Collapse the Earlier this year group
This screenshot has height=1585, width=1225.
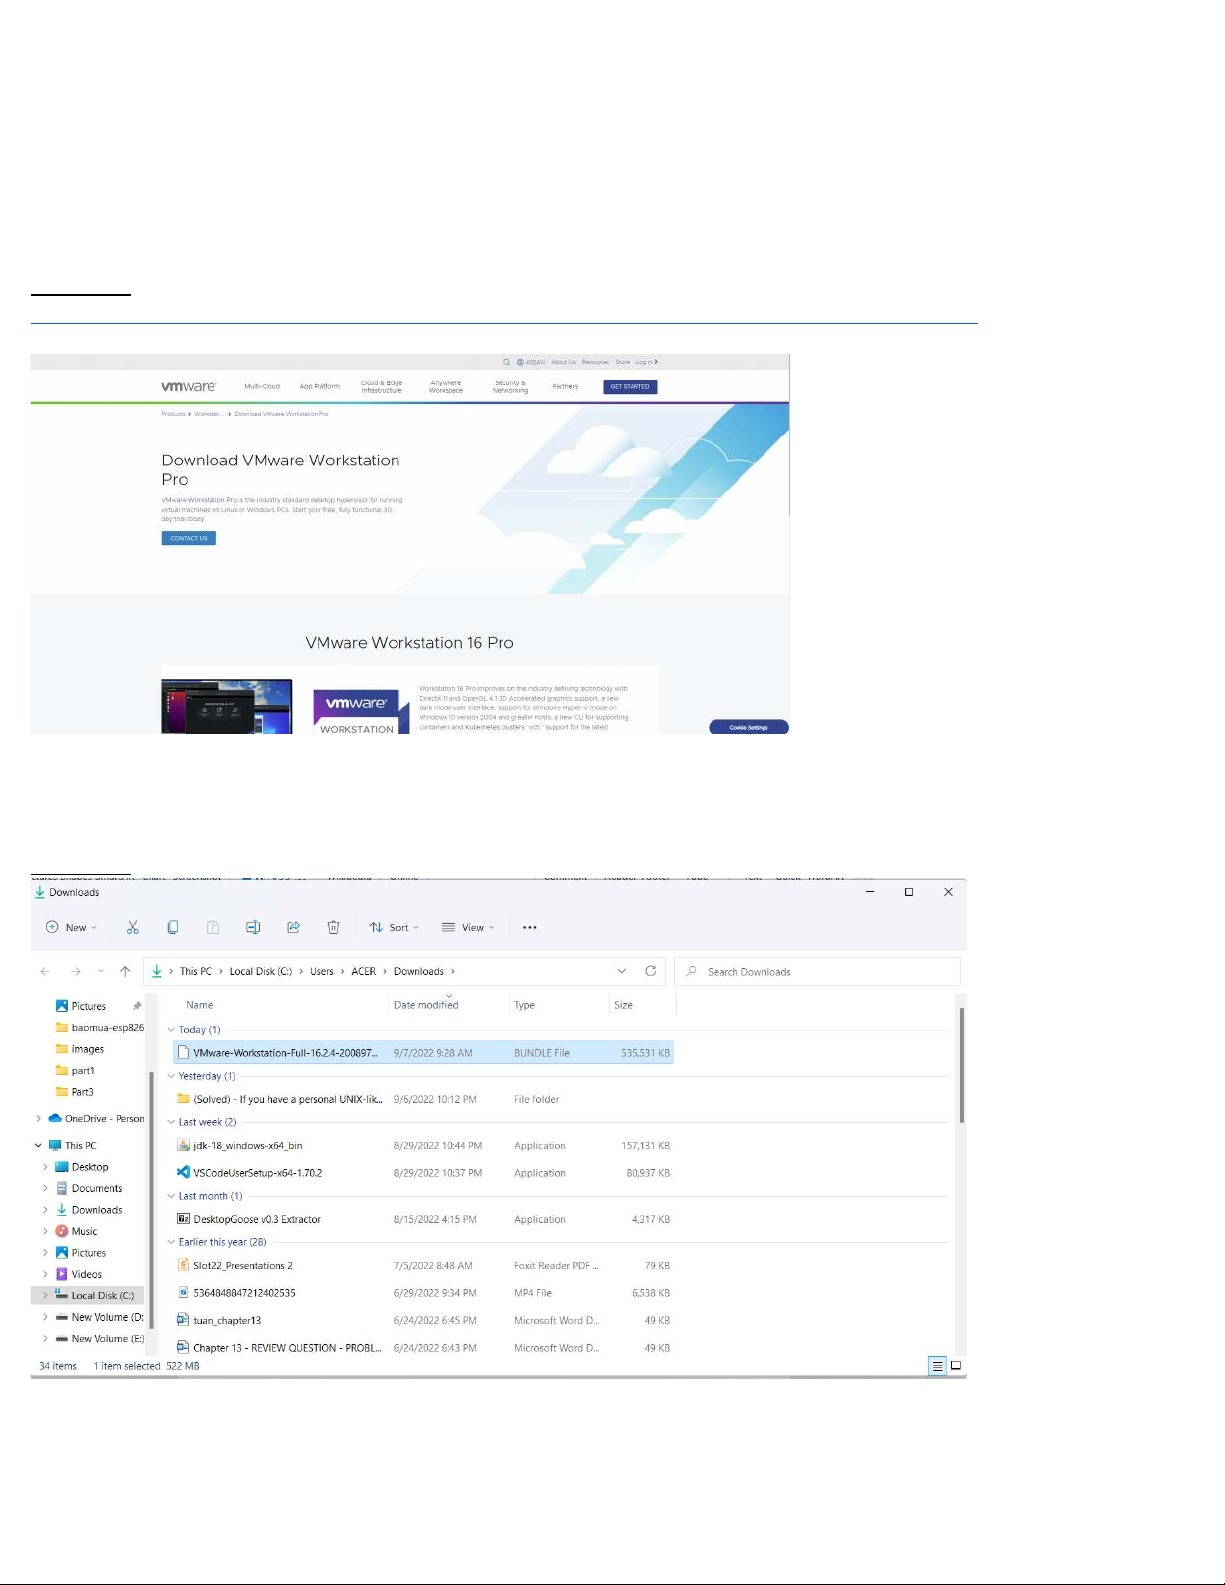pos(171,1242)
